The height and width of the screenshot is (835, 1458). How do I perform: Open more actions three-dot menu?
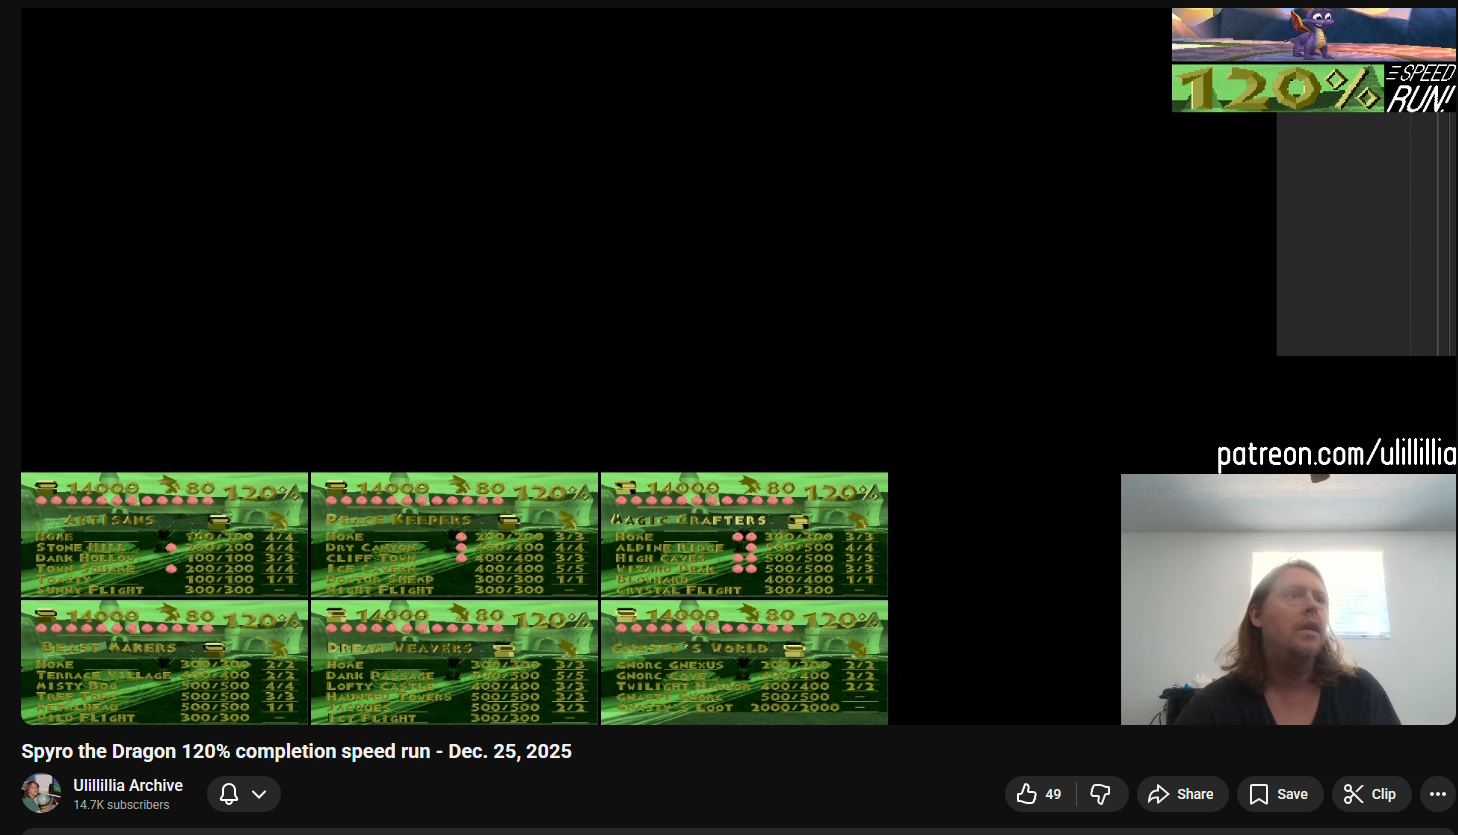point(1437,794)
